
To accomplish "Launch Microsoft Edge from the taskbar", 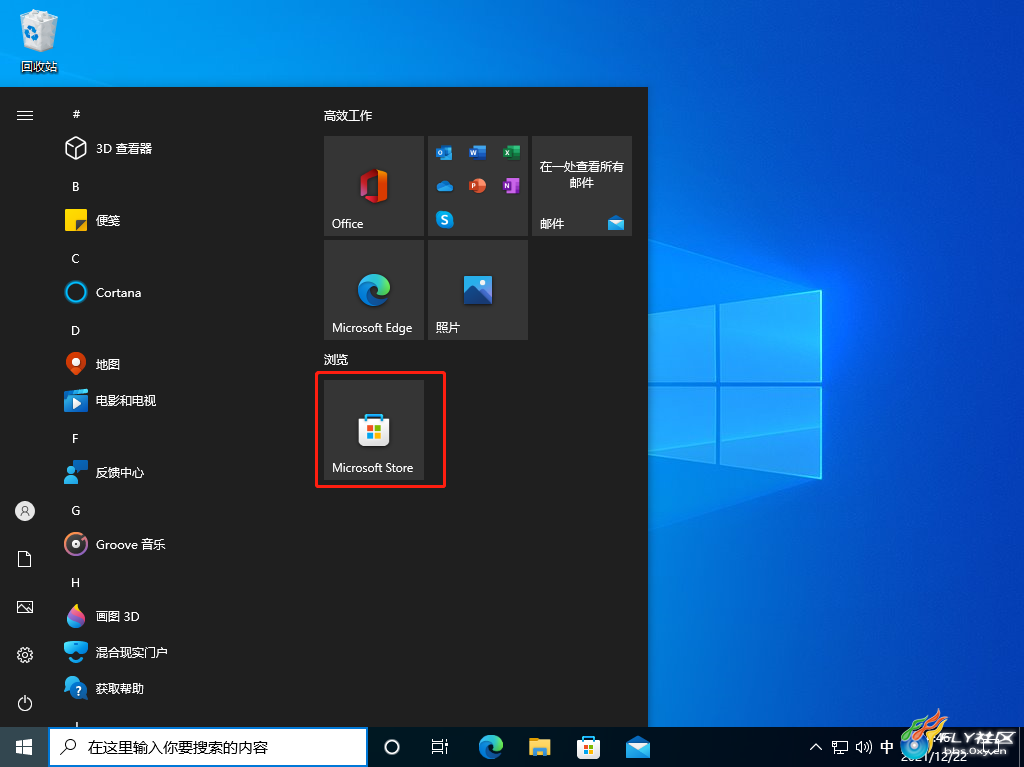I will tap(490, 747).
